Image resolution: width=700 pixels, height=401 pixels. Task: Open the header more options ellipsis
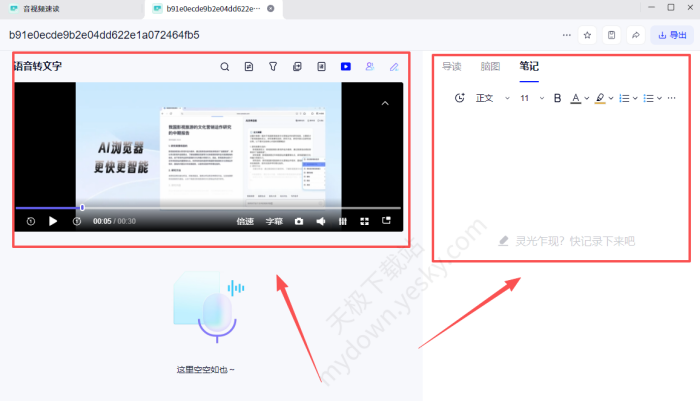click(567, 35)
